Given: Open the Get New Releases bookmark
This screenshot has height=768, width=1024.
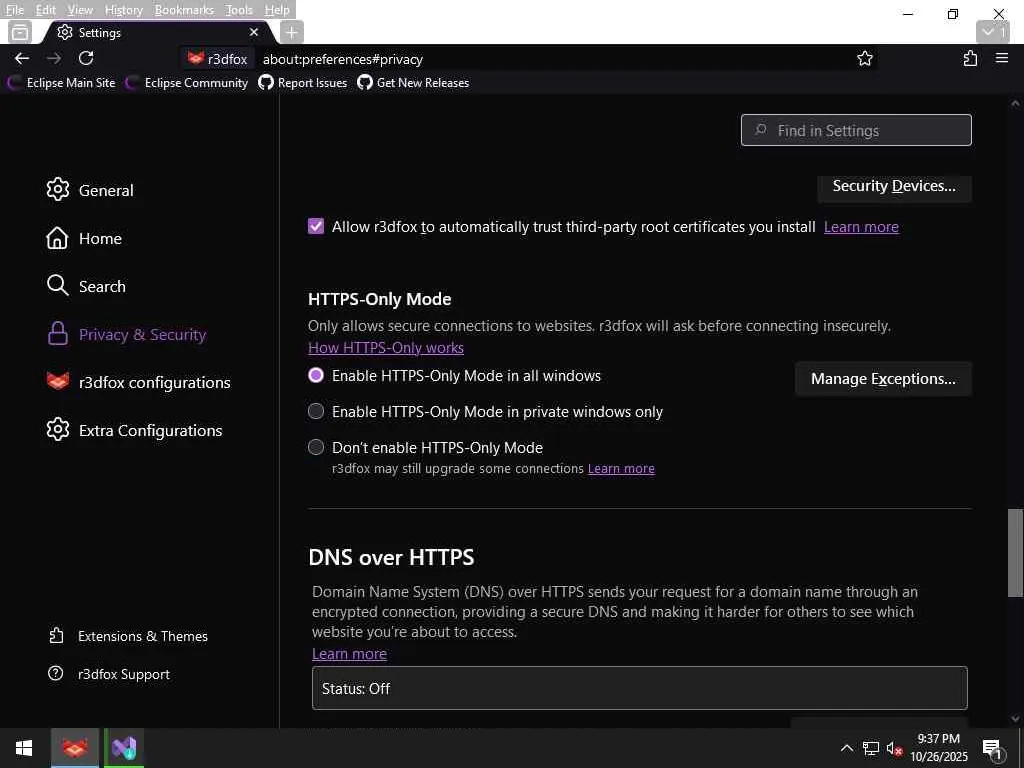Looking at the screenshot, I should 413,83.
